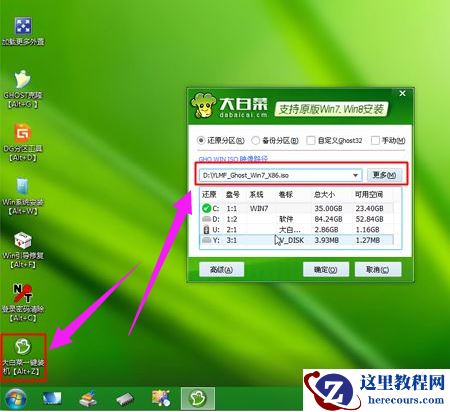Click the 盘号 column header
This screenshot has width=450, height=412.
click(x=233, y=194)
